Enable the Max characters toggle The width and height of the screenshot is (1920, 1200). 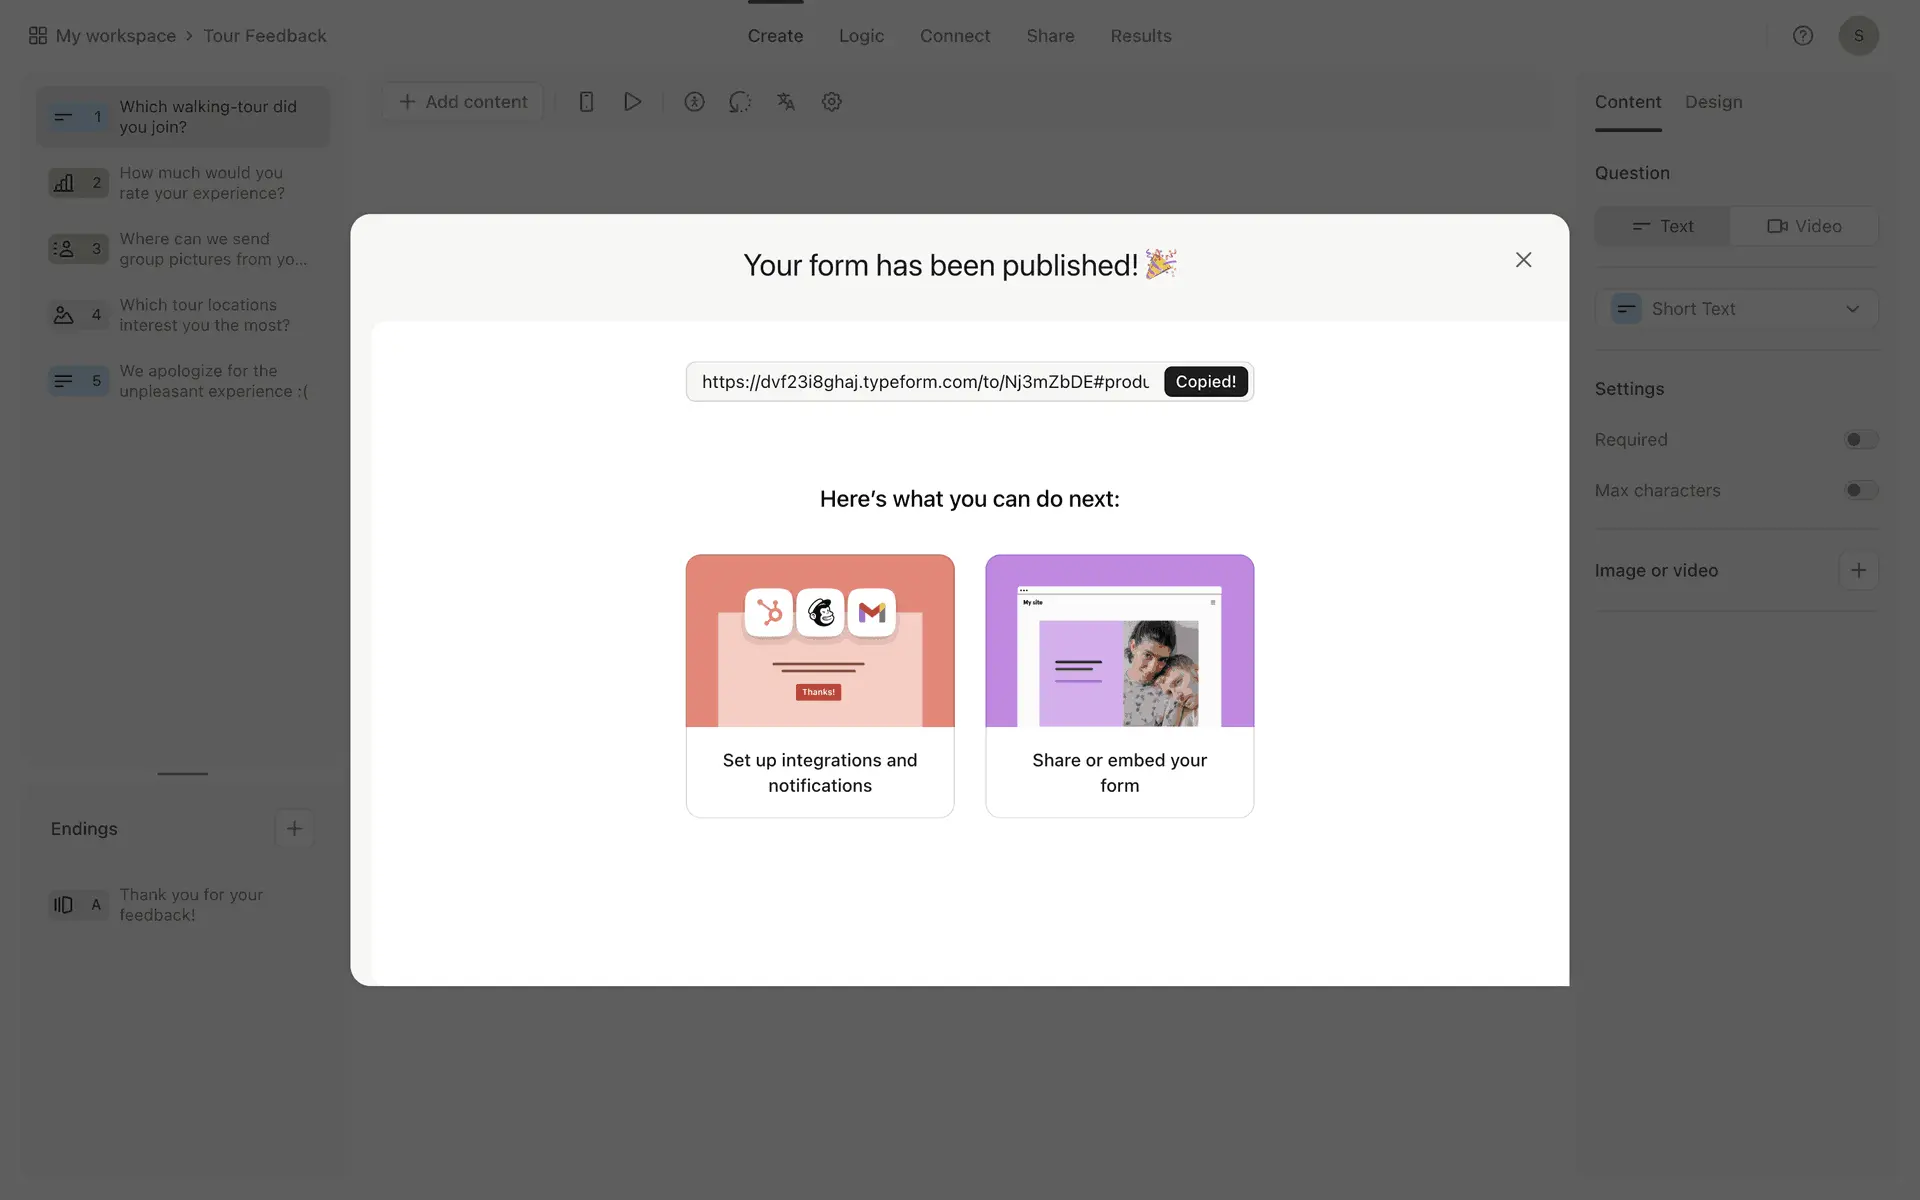tap(1860, 491)
